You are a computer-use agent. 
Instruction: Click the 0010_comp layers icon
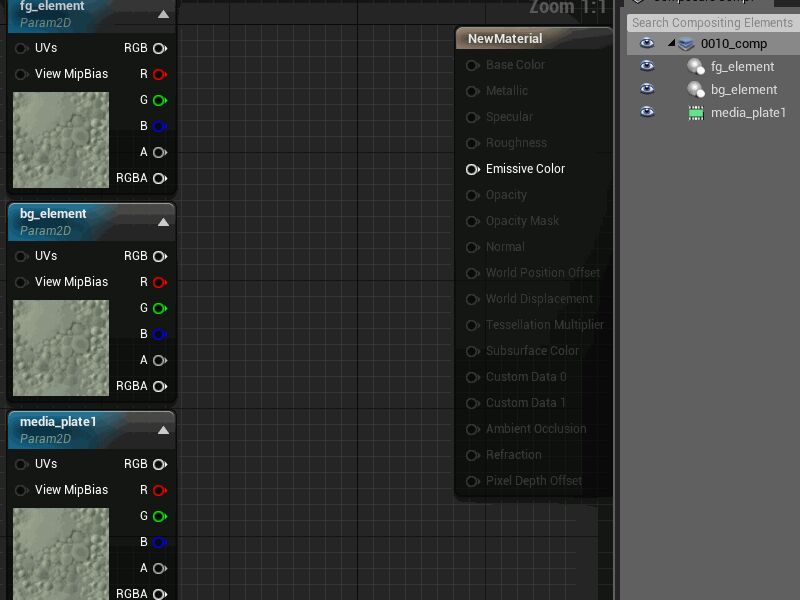[x=686, y=44]
